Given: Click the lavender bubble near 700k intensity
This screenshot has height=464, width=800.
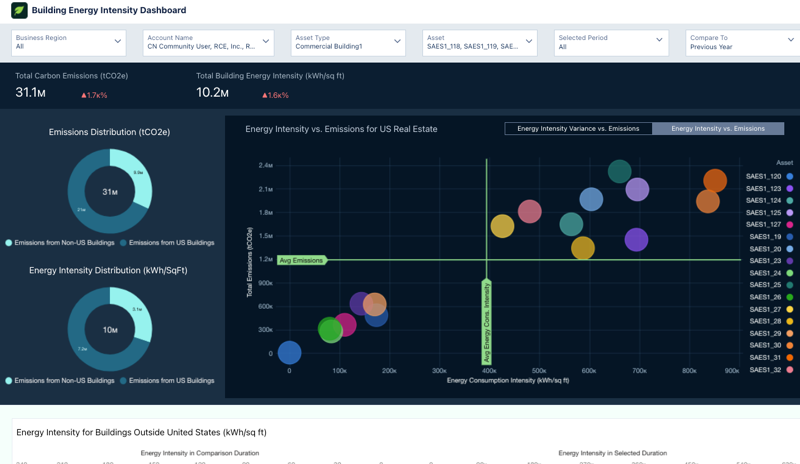Looking at the screenshot, I should pos(637,190).
